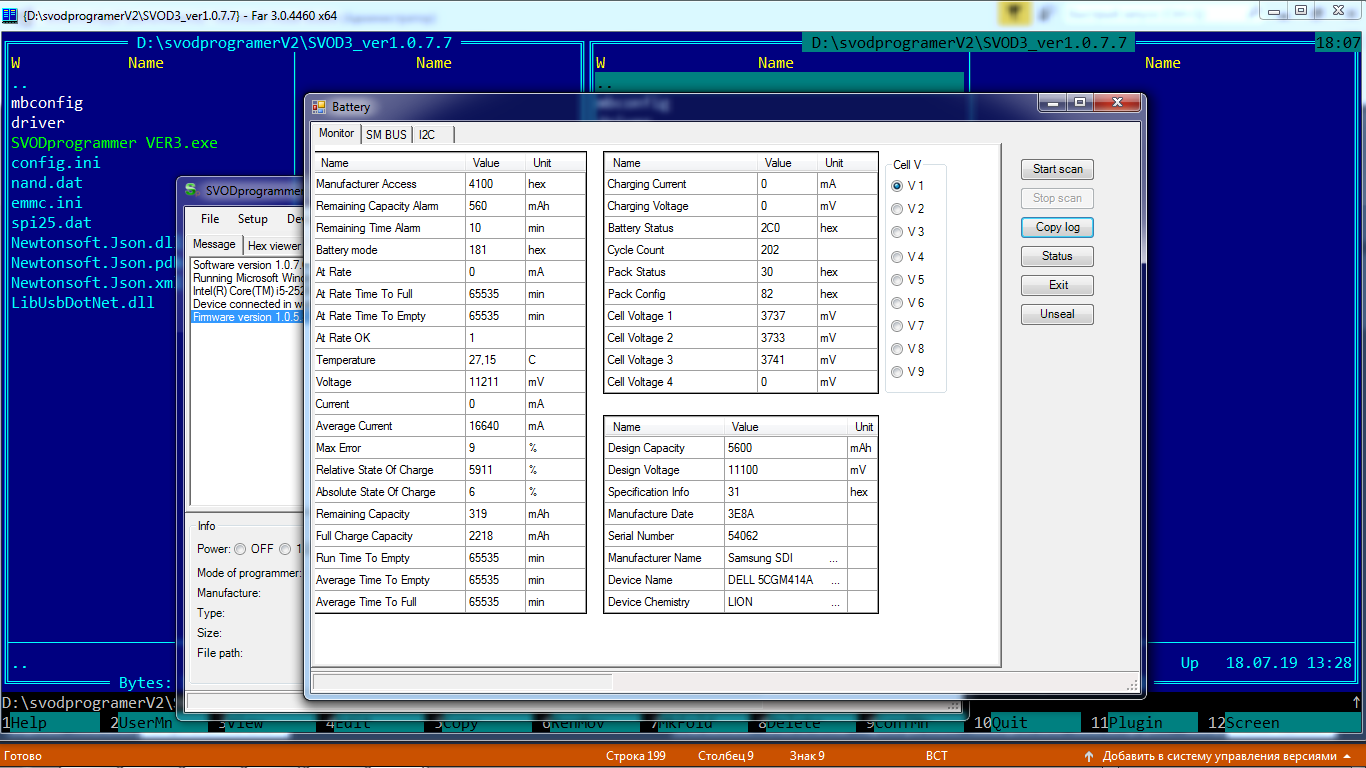Screen dimensions: 1366x768
Task: Expand the Manufacturer Name ellipsis button
Action: point(833,558)
